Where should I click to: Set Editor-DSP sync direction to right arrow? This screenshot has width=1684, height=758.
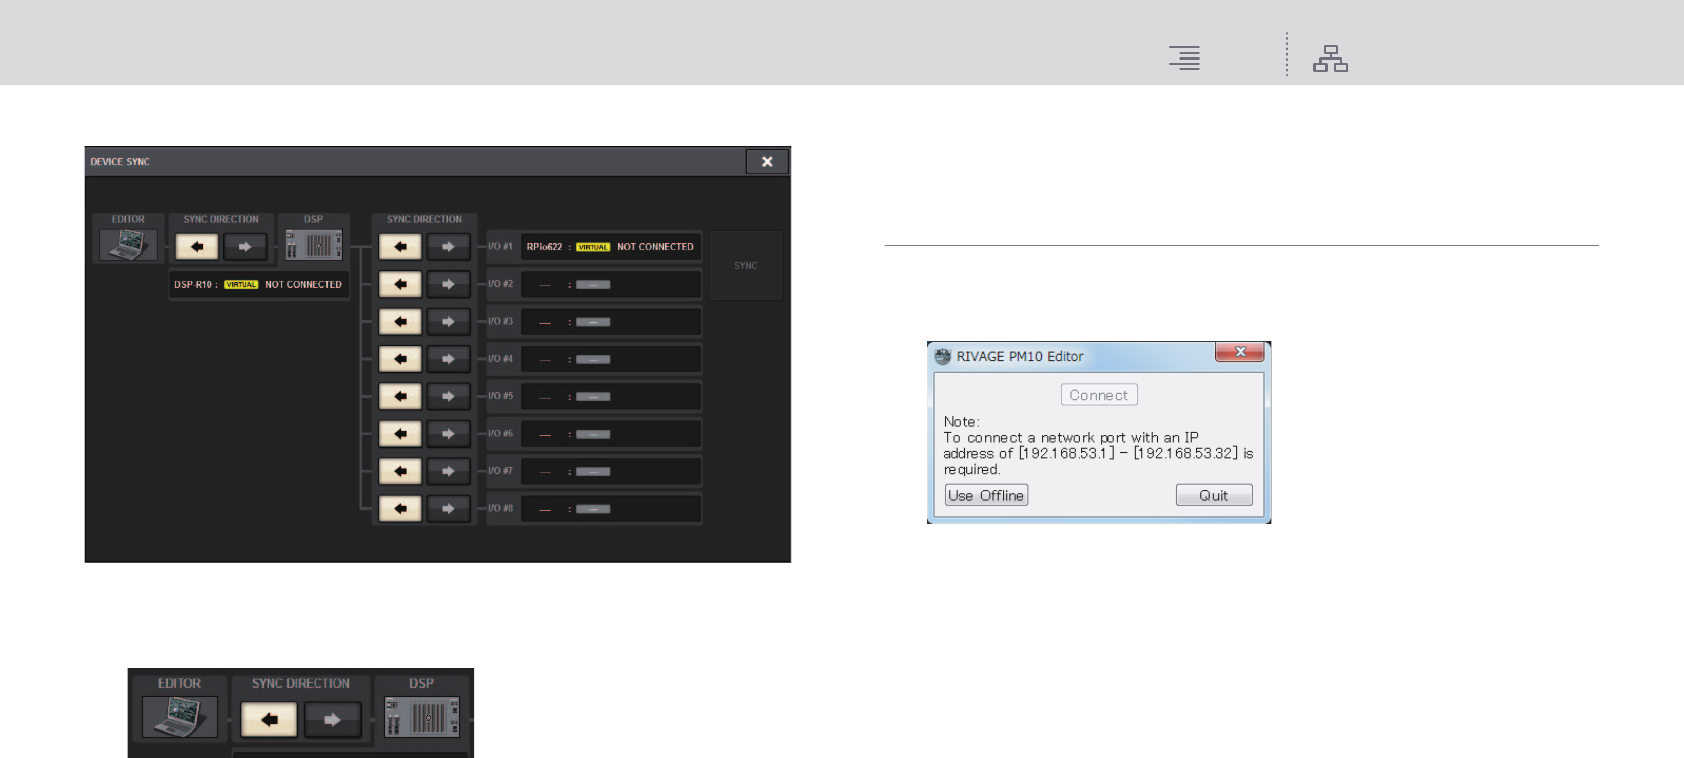coord(245,246)
